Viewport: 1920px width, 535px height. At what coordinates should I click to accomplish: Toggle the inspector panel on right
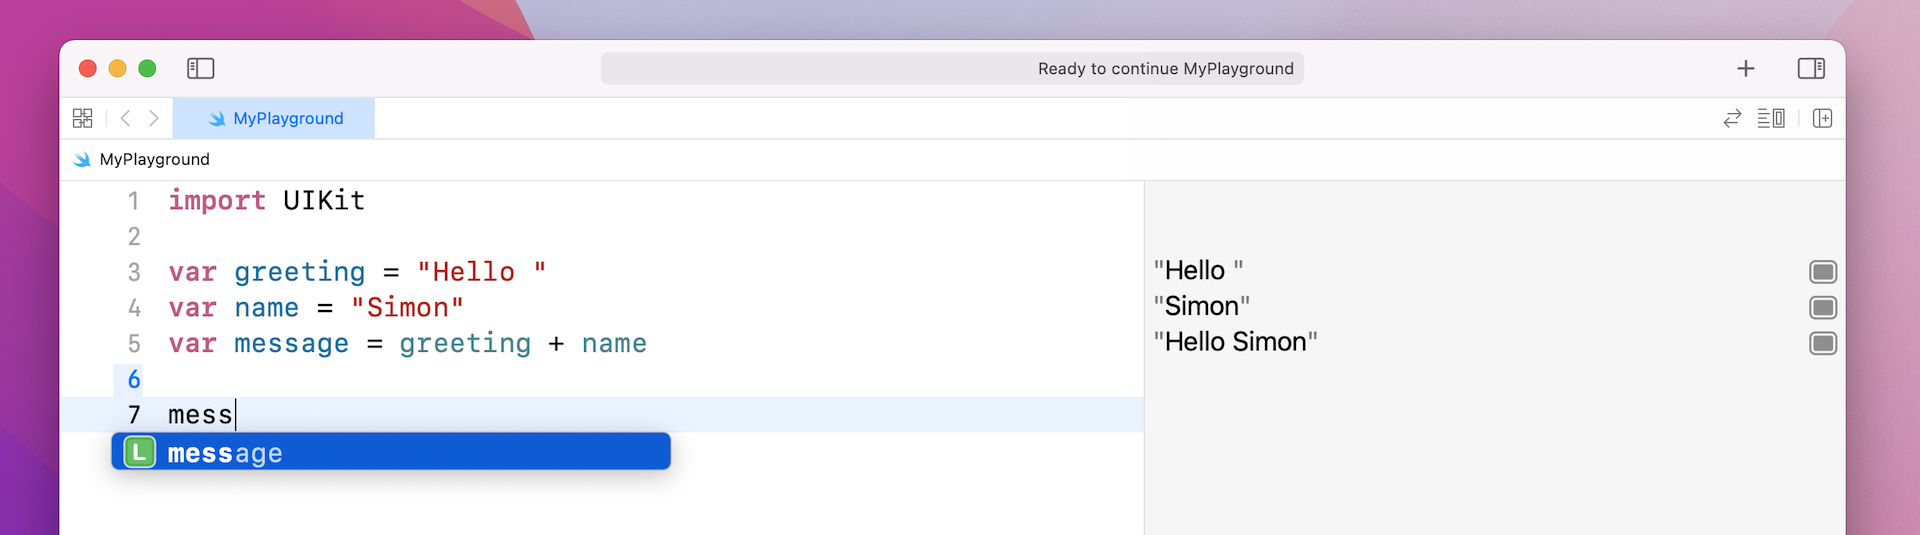[1811, 68]
